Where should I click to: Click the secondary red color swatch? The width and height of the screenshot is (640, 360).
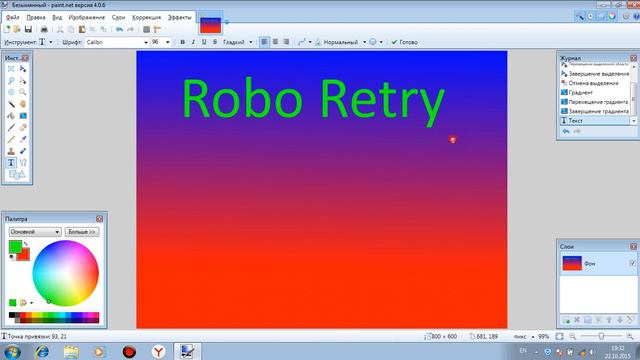[x=24, y=256]
